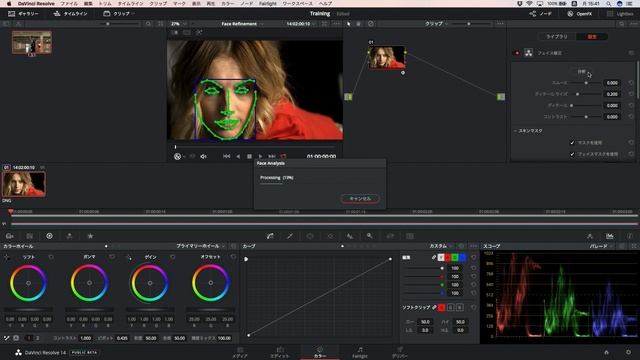
Task: Open the Power Window palette icon
Action: [x=310, y=236]
